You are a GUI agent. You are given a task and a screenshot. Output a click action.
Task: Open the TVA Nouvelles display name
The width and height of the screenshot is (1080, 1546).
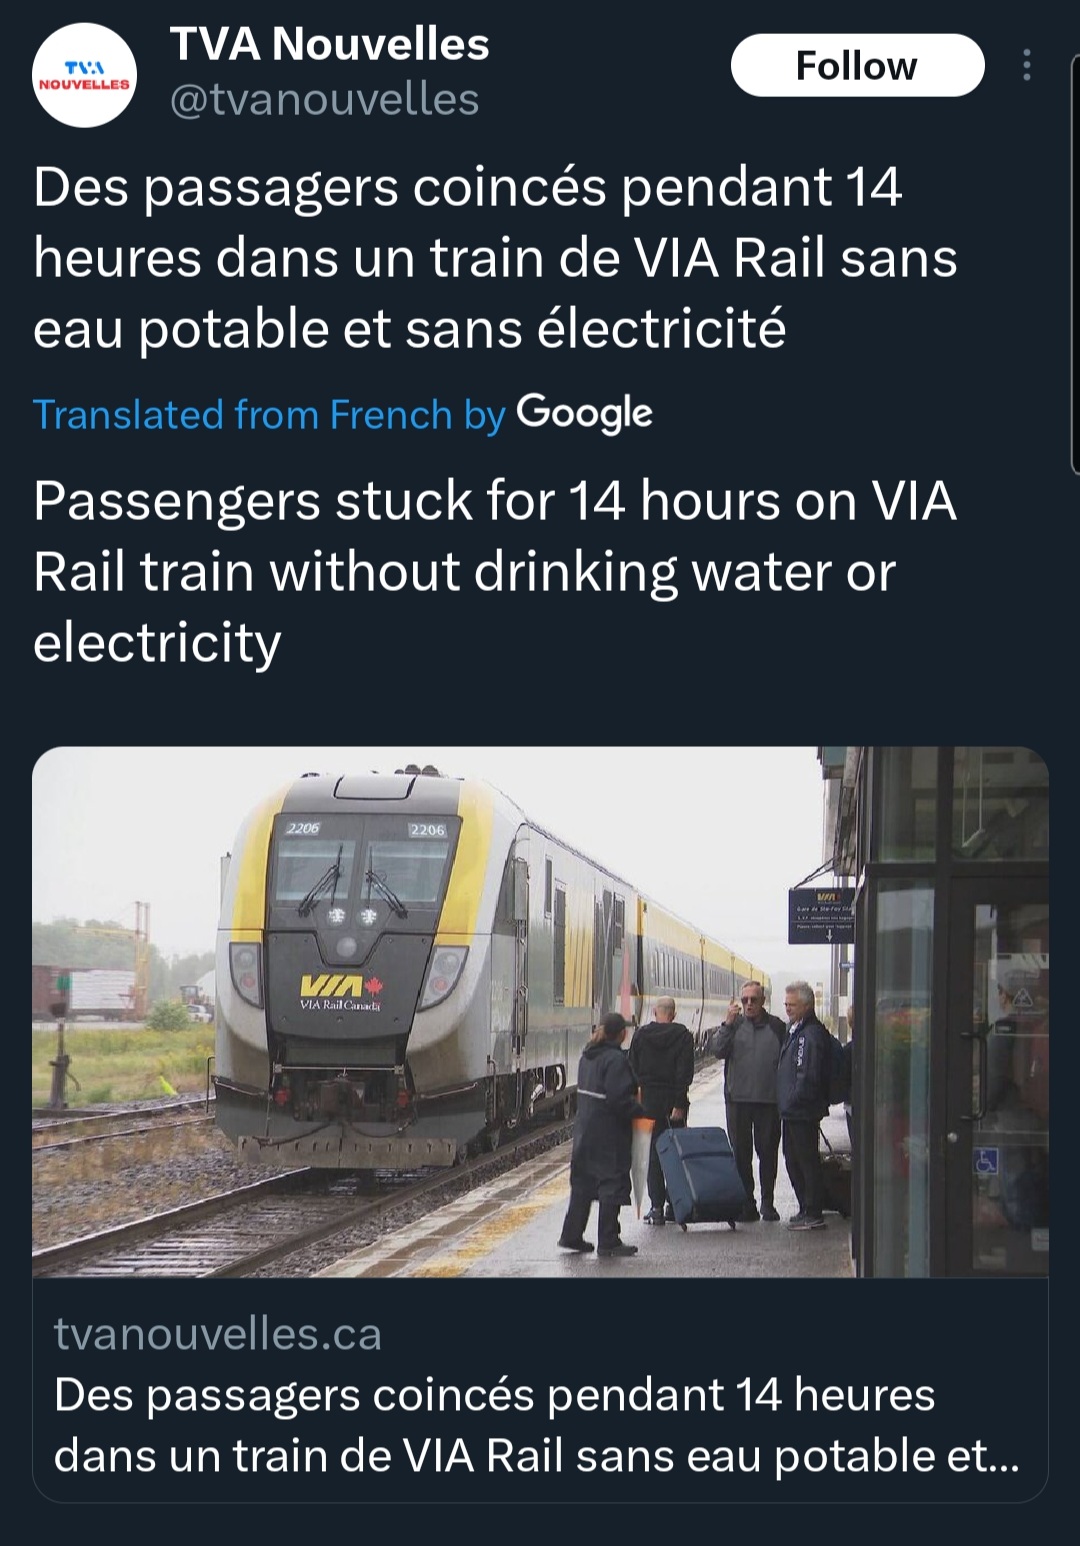click(329, 44)
